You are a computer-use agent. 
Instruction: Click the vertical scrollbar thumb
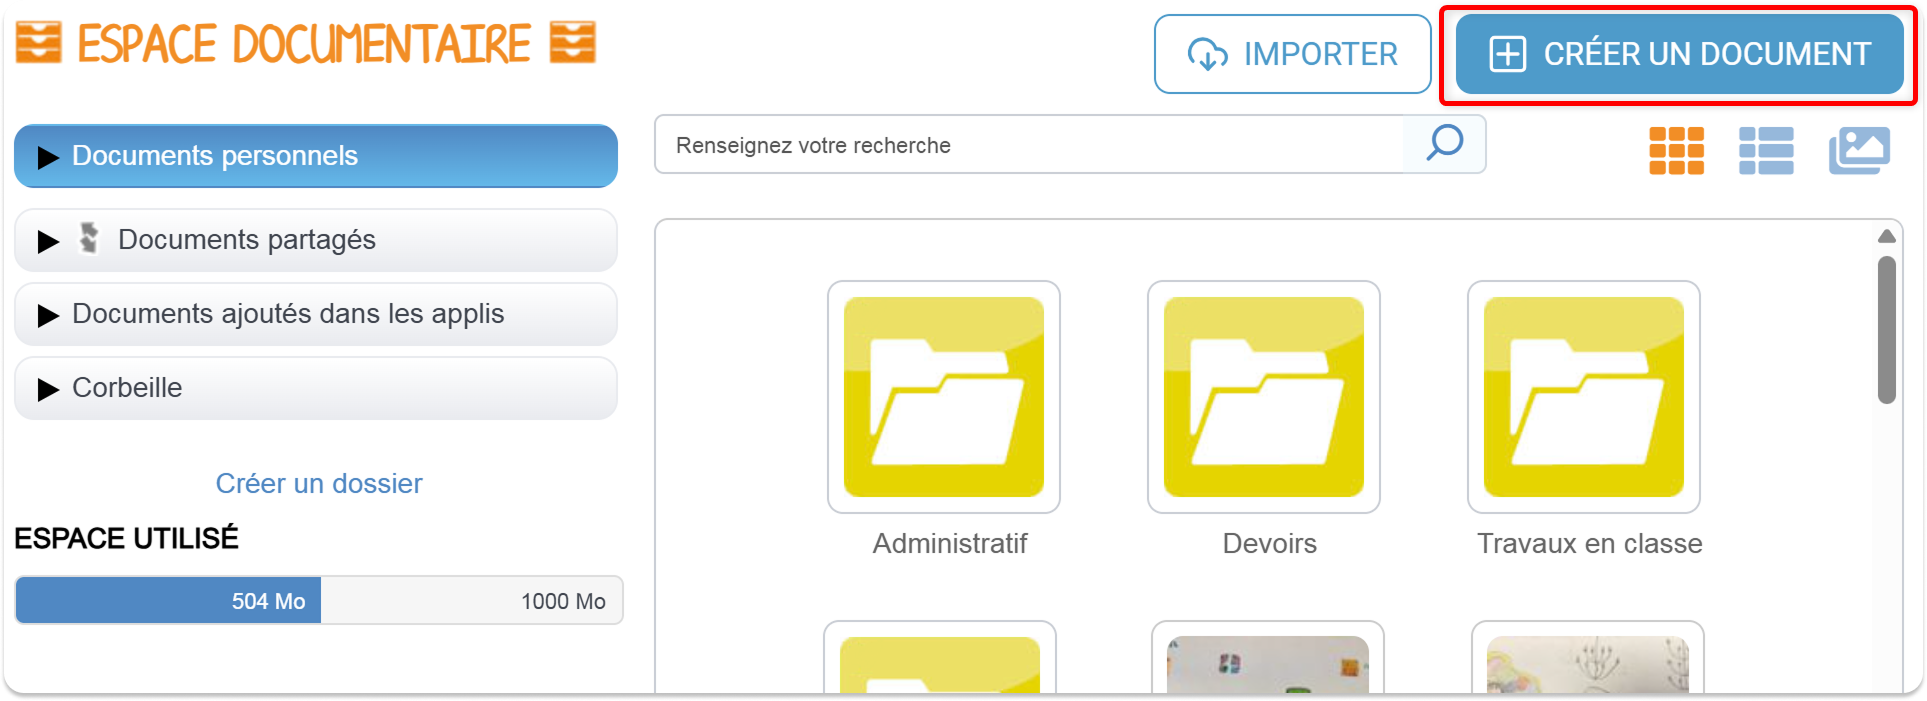(x=1887, y=330)
